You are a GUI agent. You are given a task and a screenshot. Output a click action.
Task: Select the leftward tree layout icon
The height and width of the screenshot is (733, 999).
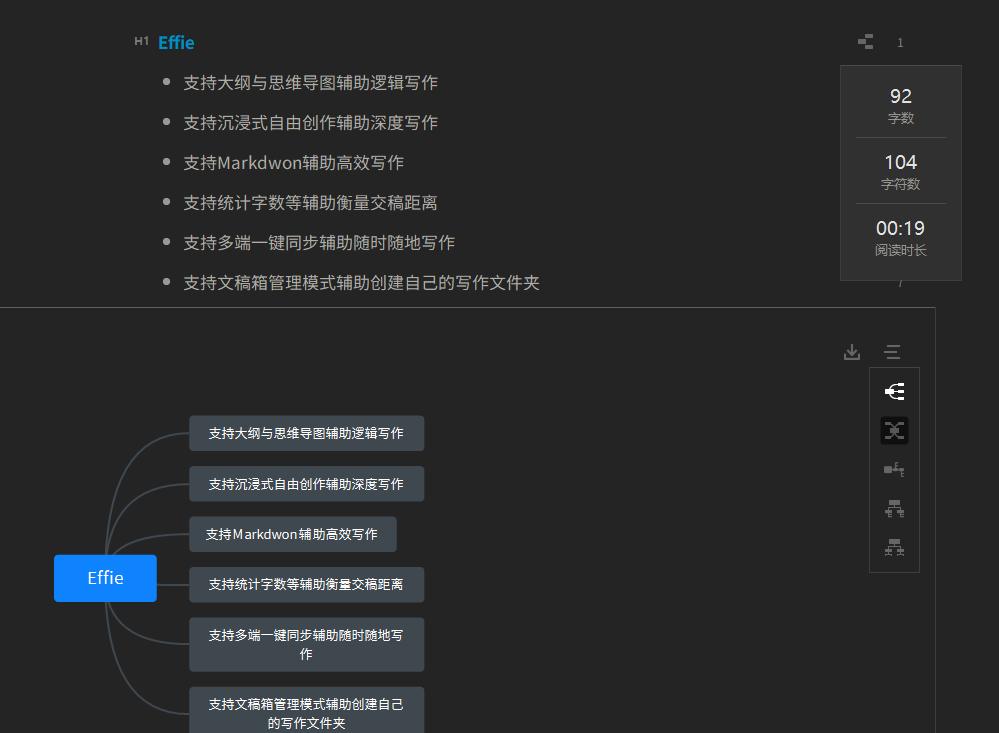click(x=894, y=469)
